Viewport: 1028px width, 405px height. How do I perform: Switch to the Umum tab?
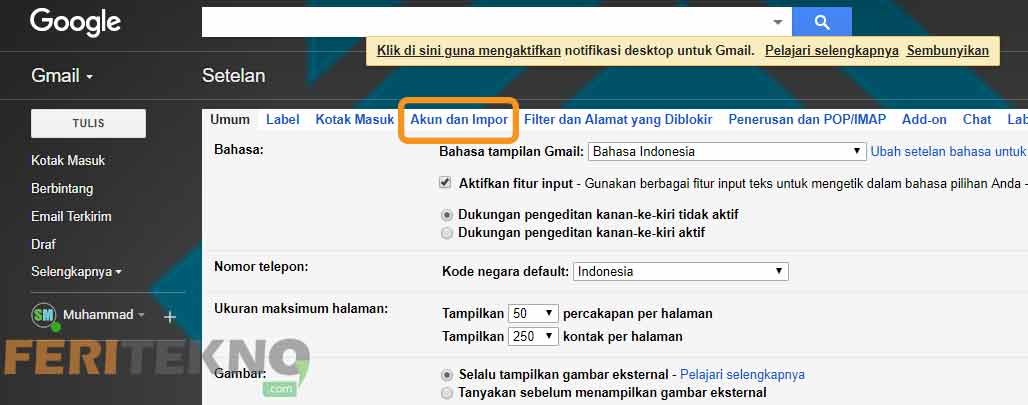point(230,119)
